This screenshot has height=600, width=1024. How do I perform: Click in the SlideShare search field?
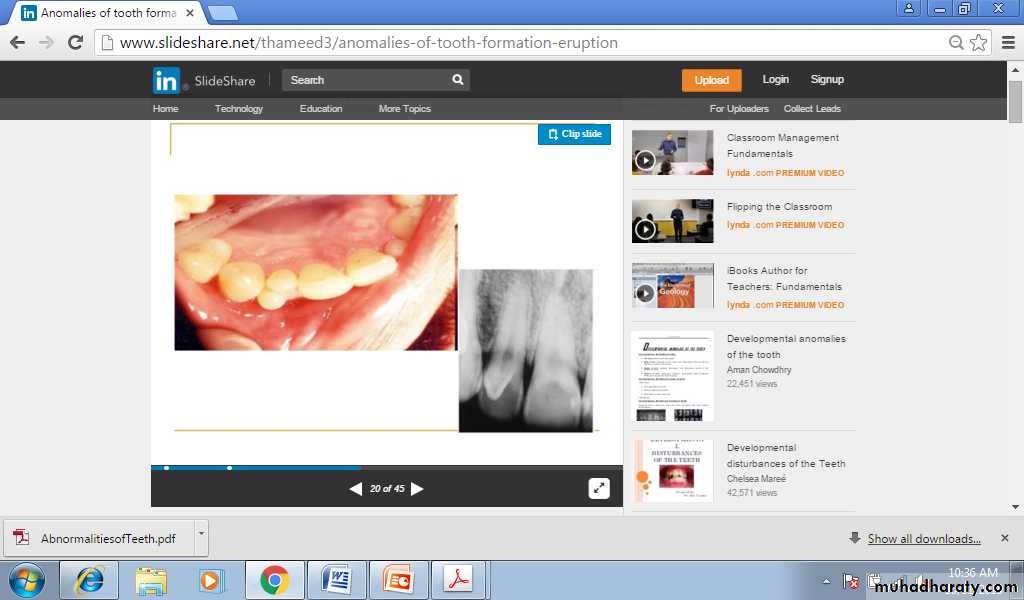click(366, 80)
